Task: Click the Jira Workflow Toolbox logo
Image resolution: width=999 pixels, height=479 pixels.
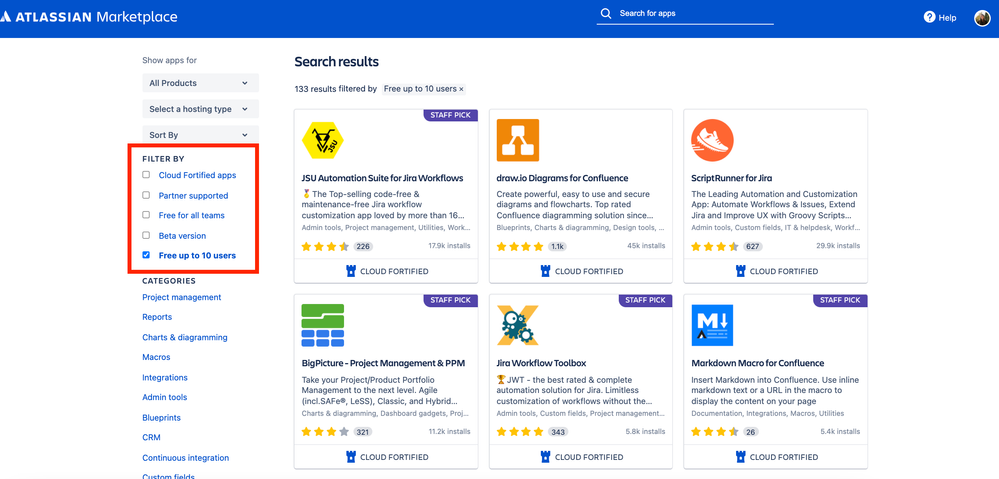Action: click(518, 325)
